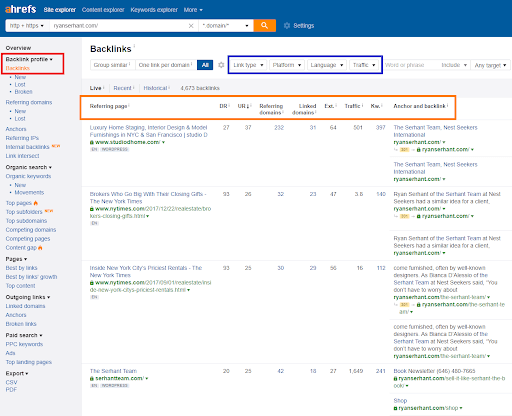
Task: Open the http + https protocol dropdown
Action: click(x=27, y=26)
